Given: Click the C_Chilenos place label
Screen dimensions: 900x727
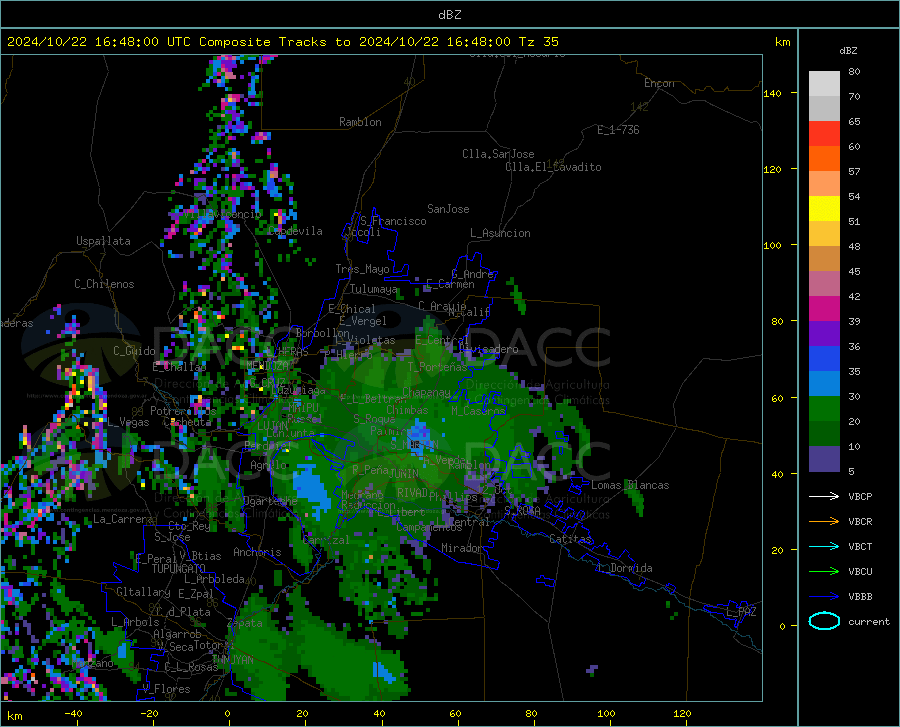Looking at the screenshot, I should [x=104, y=284].
